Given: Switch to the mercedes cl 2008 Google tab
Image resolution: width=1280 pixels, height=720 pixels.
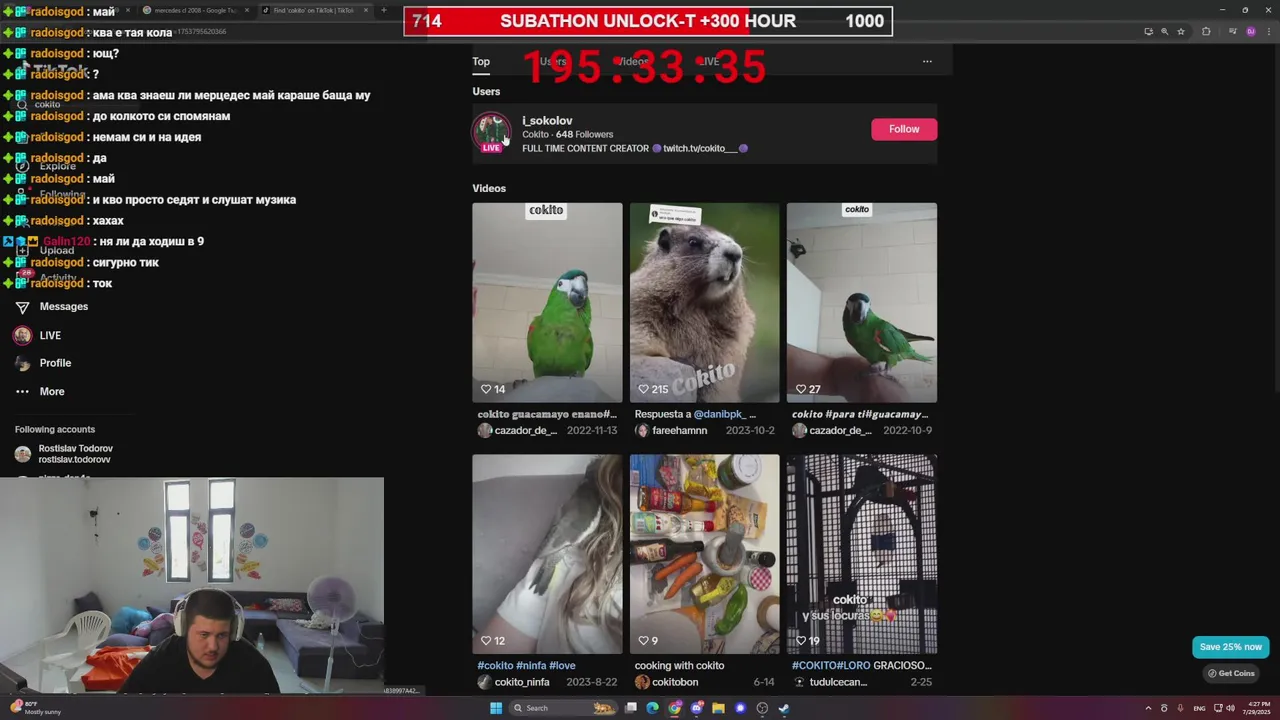Looking at the screenshot, I should point(195,10).
